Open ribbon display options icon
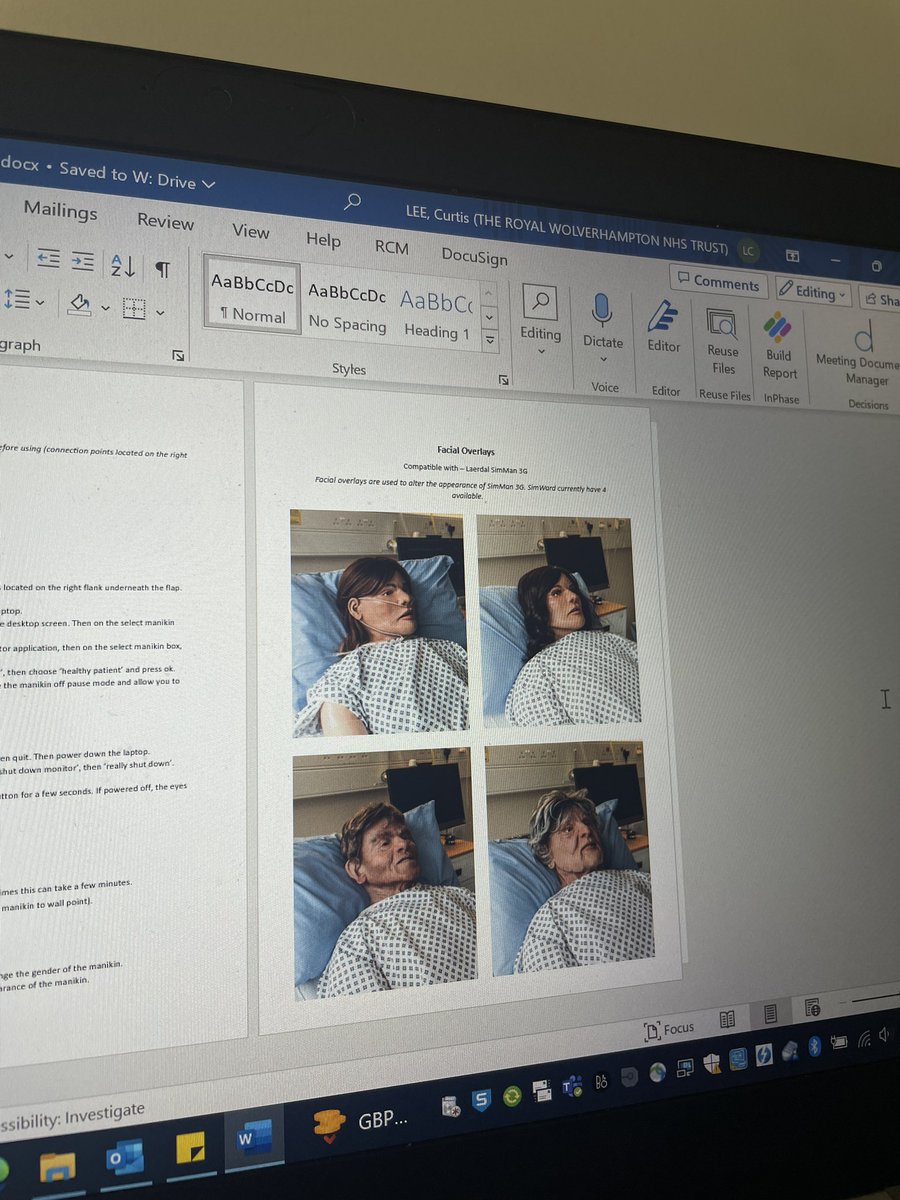900x1200 pixels. (x=791, y=256)
